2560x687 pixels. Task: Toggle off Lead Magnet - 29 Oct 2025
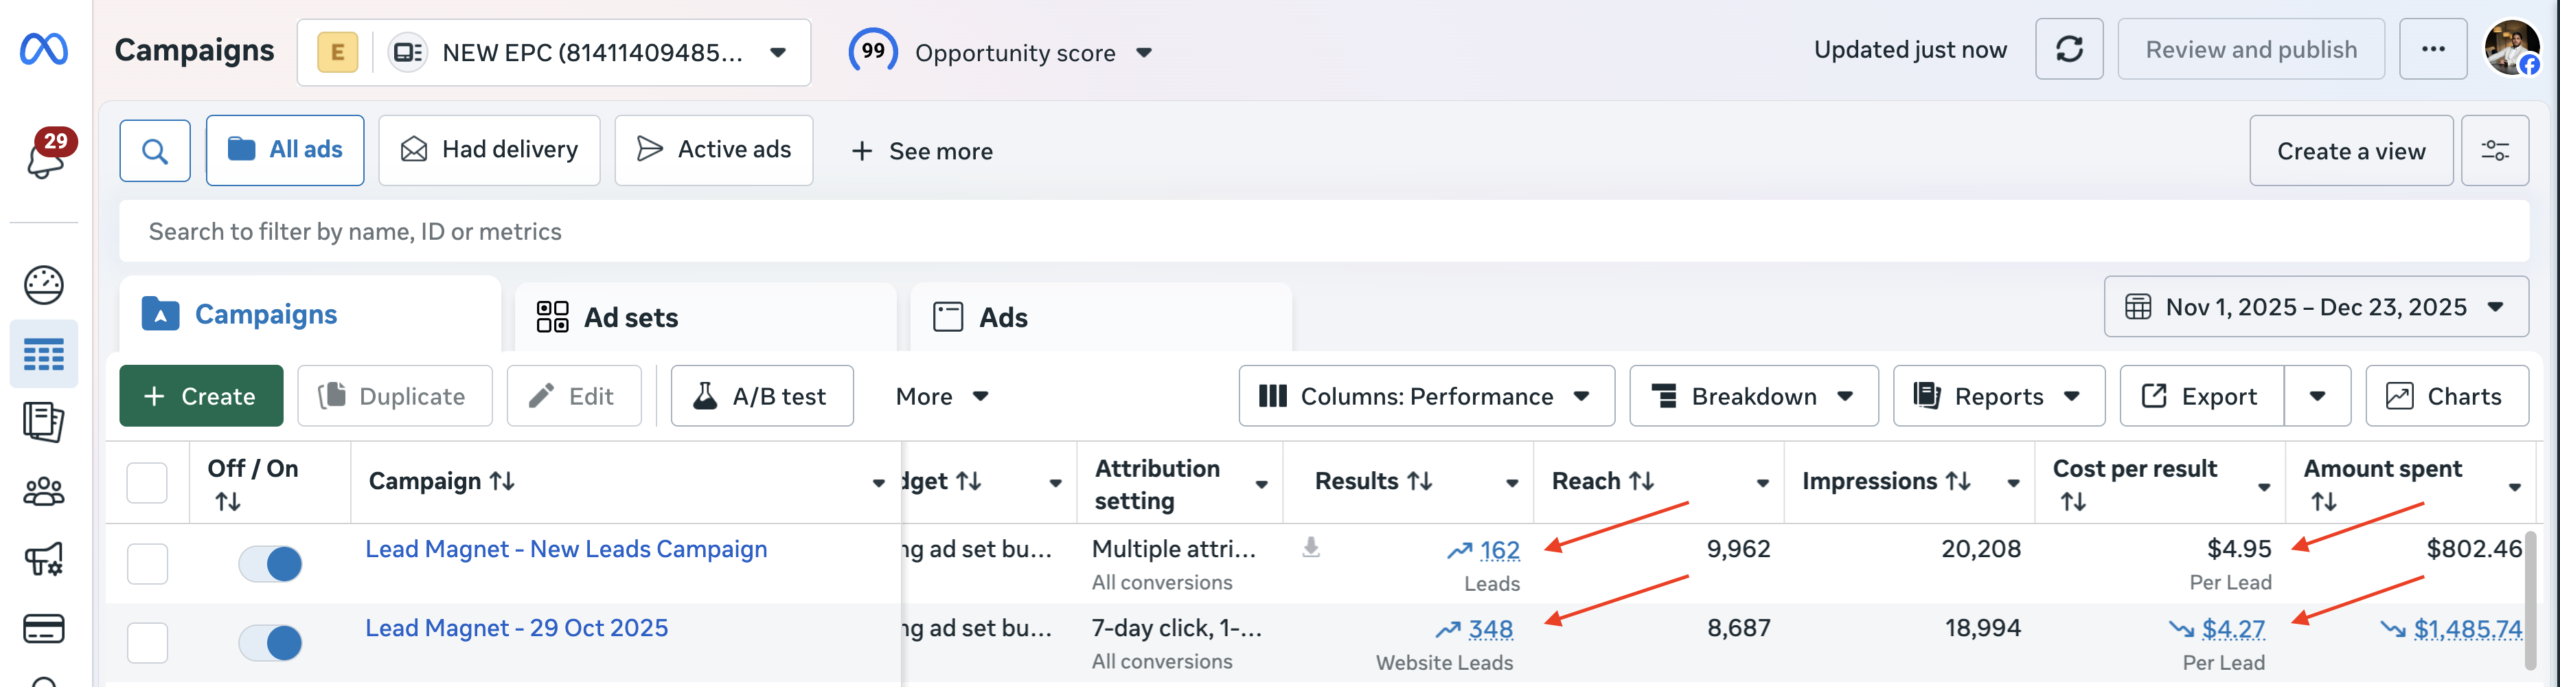[270, 642]
